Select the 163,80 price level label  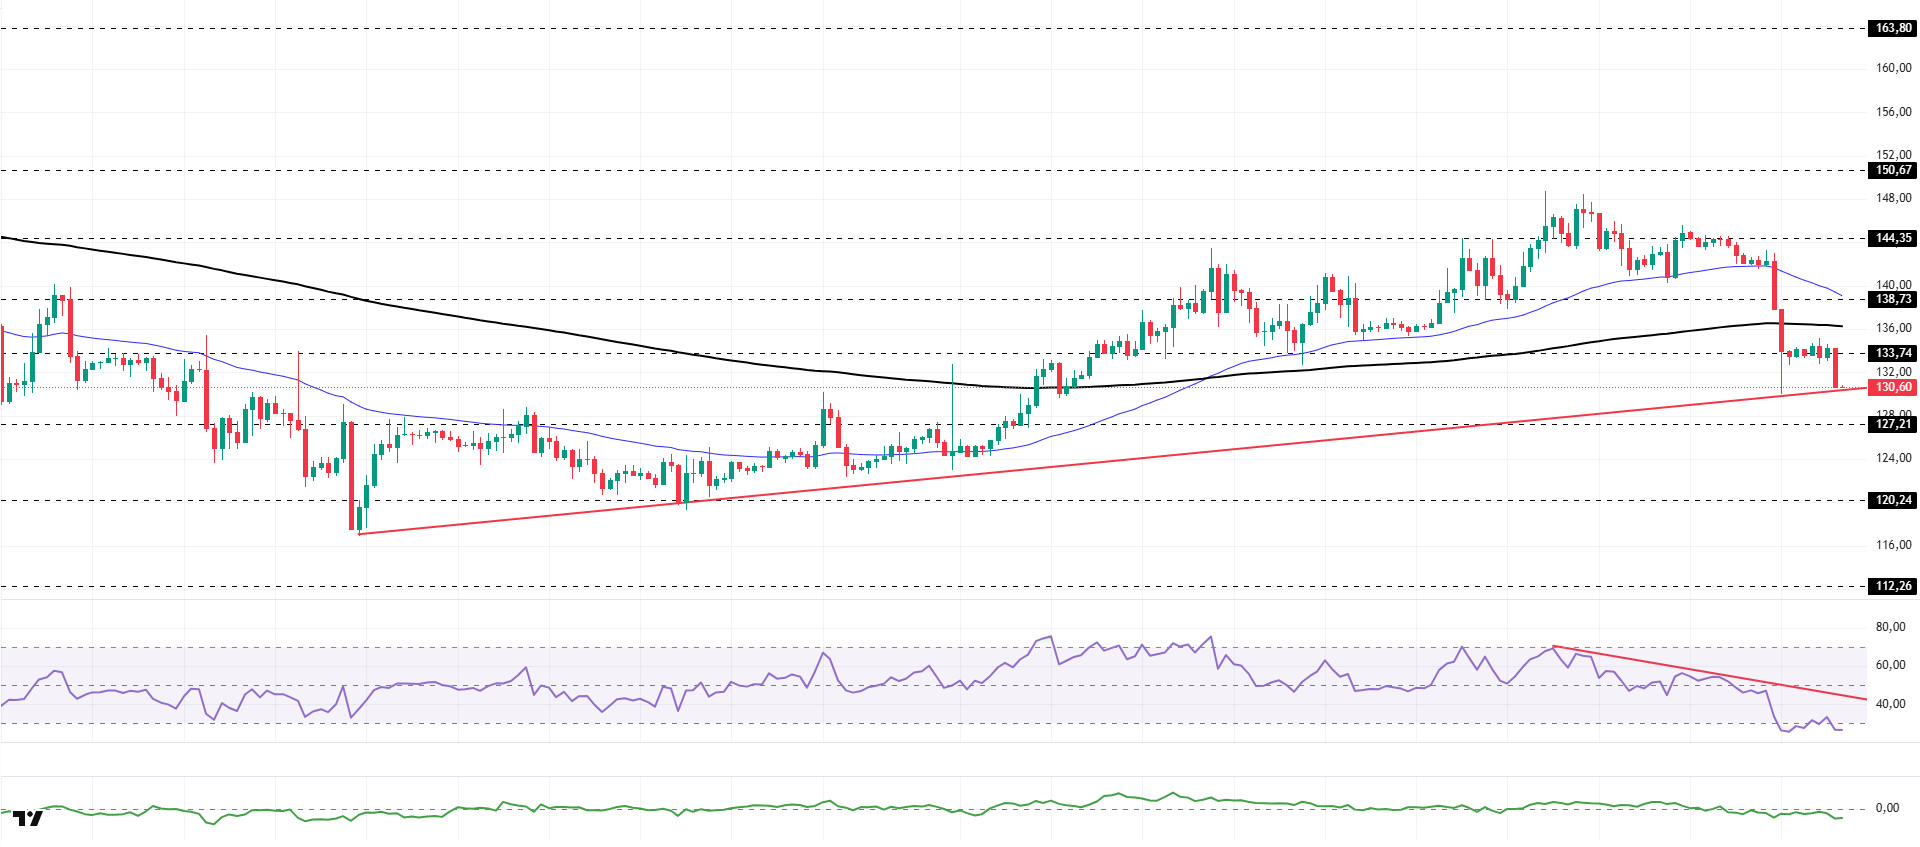point(1892,28)
